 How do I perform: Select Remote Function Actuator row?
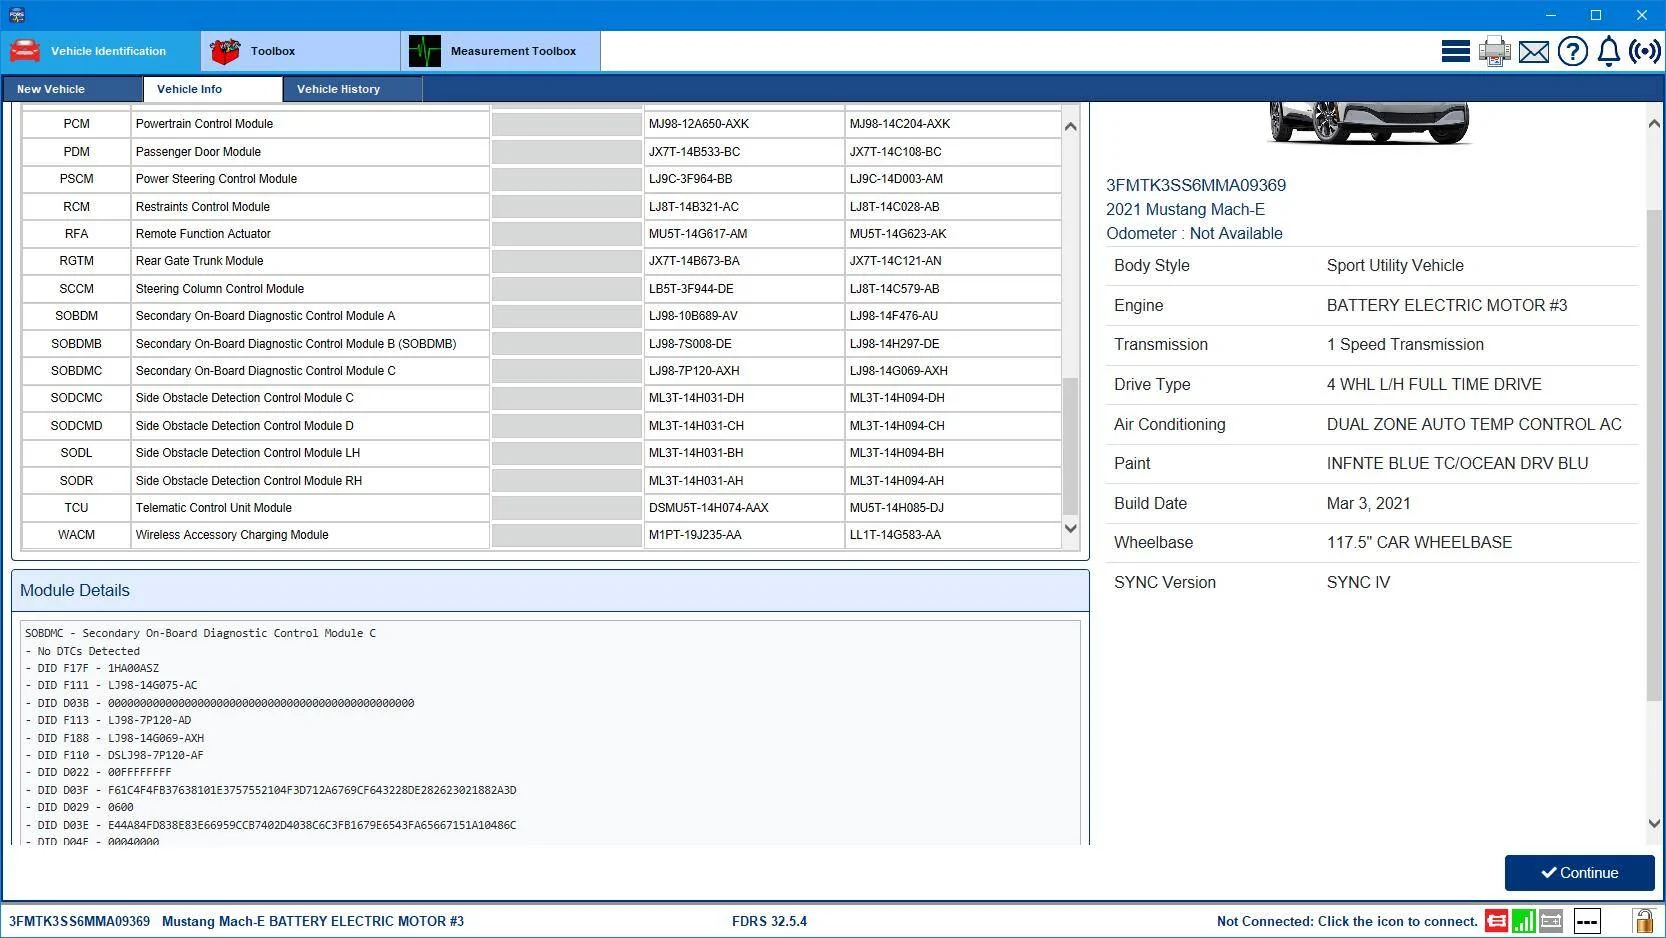click(541, 234)
